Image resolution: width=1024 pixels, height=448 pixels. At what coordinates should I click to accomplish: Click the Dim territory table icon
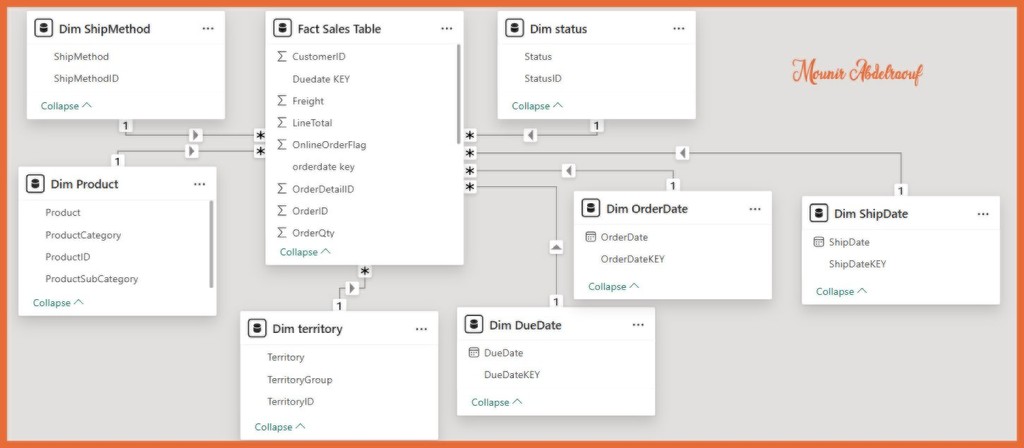point(257,328)
